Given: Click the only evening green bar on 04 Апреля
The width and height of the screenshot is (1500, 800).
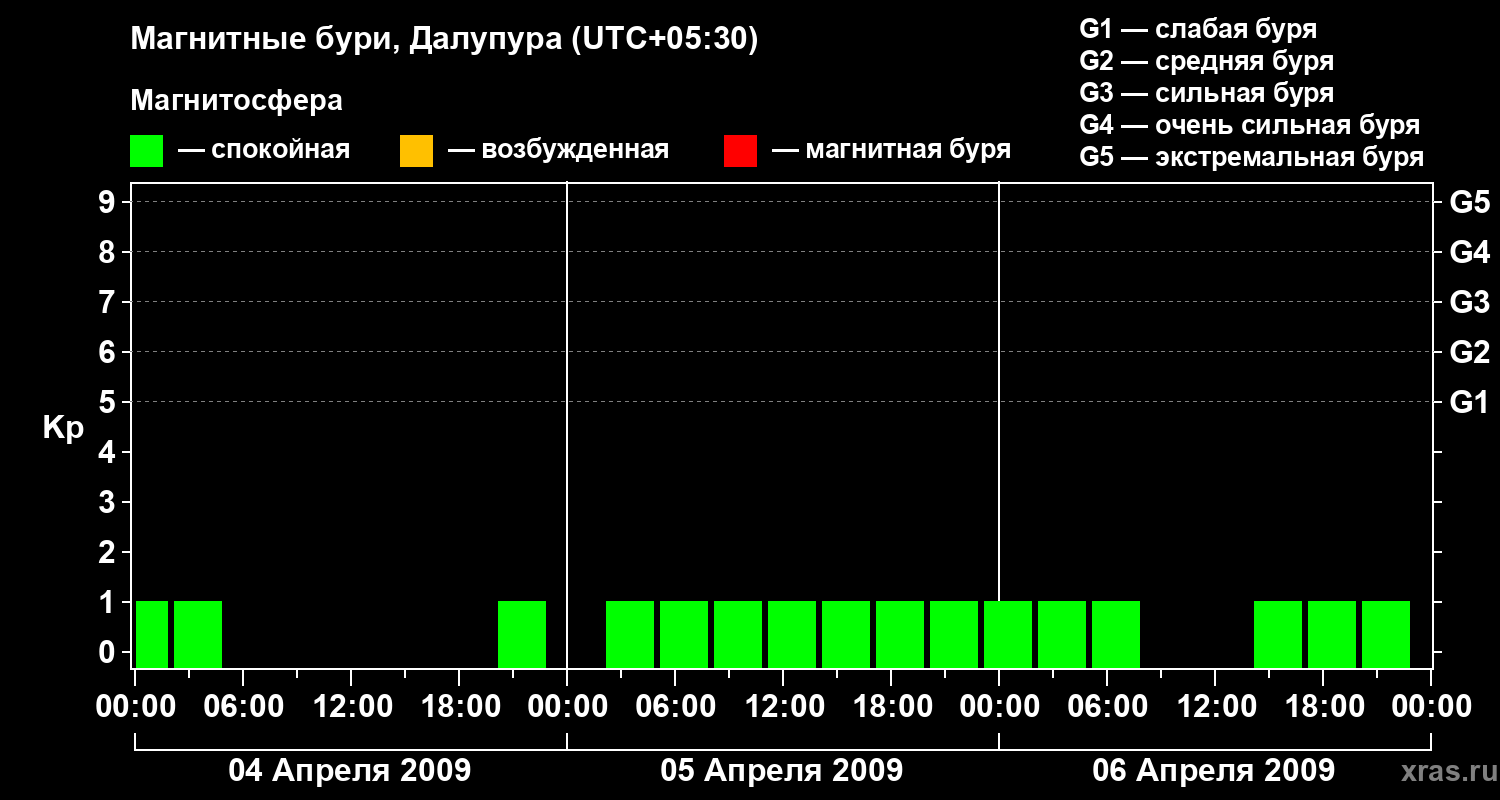Looking at the screenshot, I should pyautogui.click(x=522, y=634).
